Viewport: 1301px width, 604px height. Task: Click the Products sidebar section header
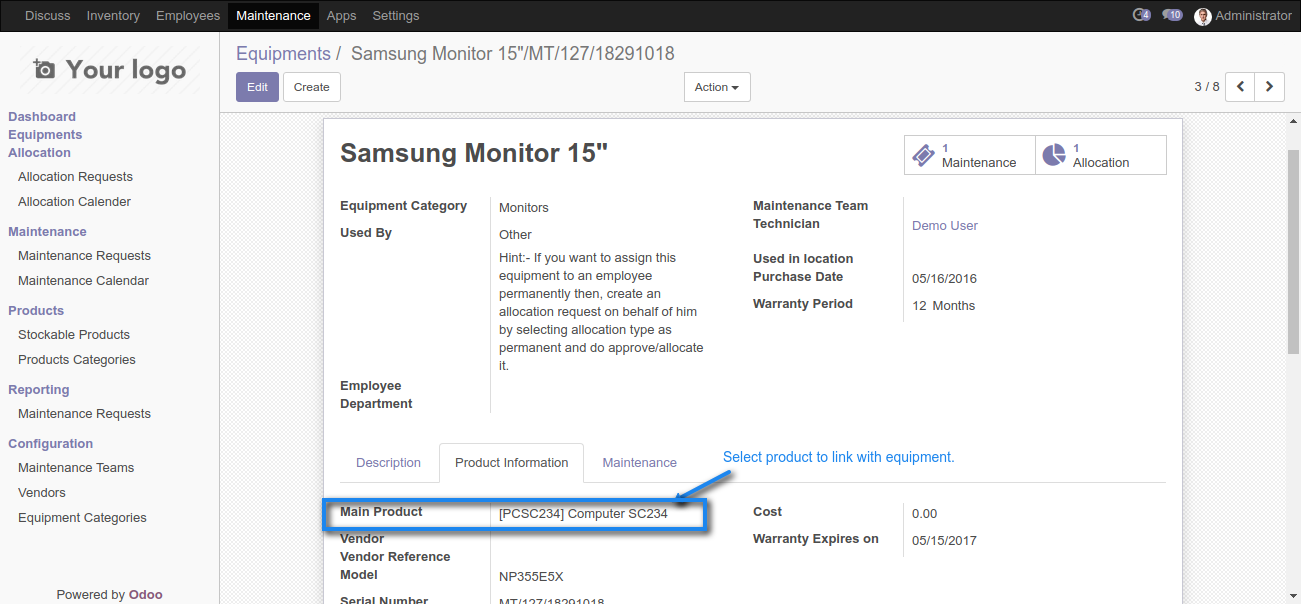pos(36,311)
